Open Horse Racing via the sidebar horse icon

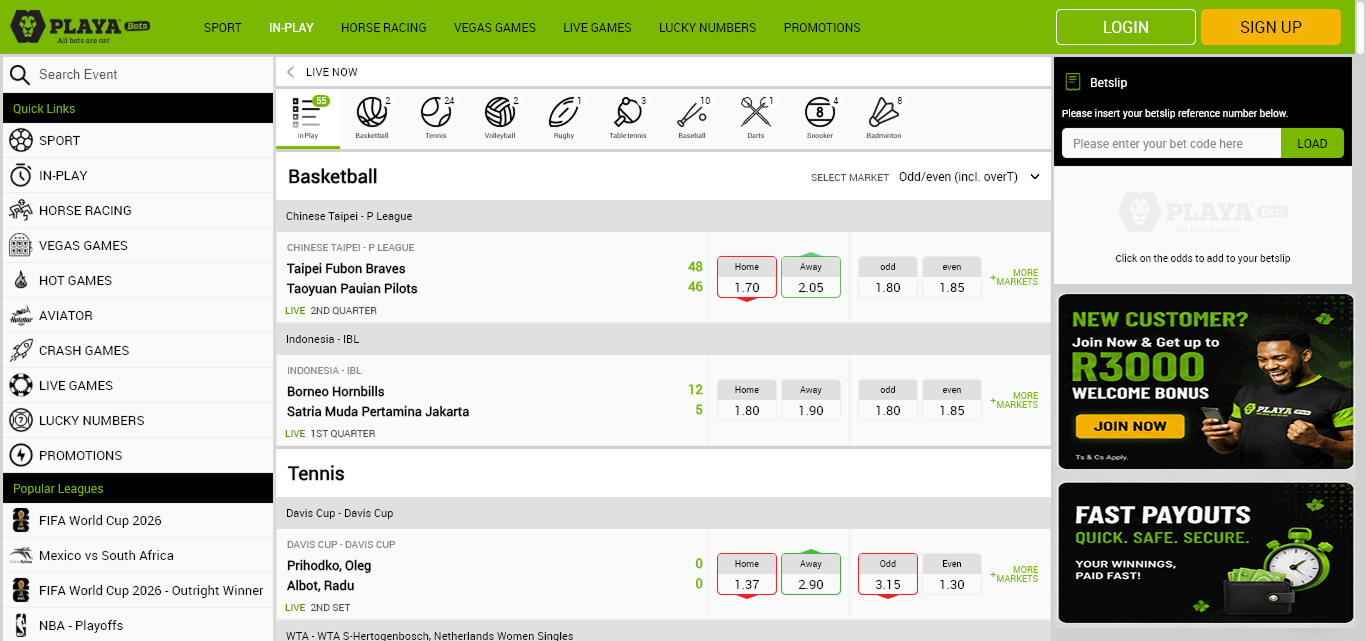pyautogui.click(x=20, y=210)
